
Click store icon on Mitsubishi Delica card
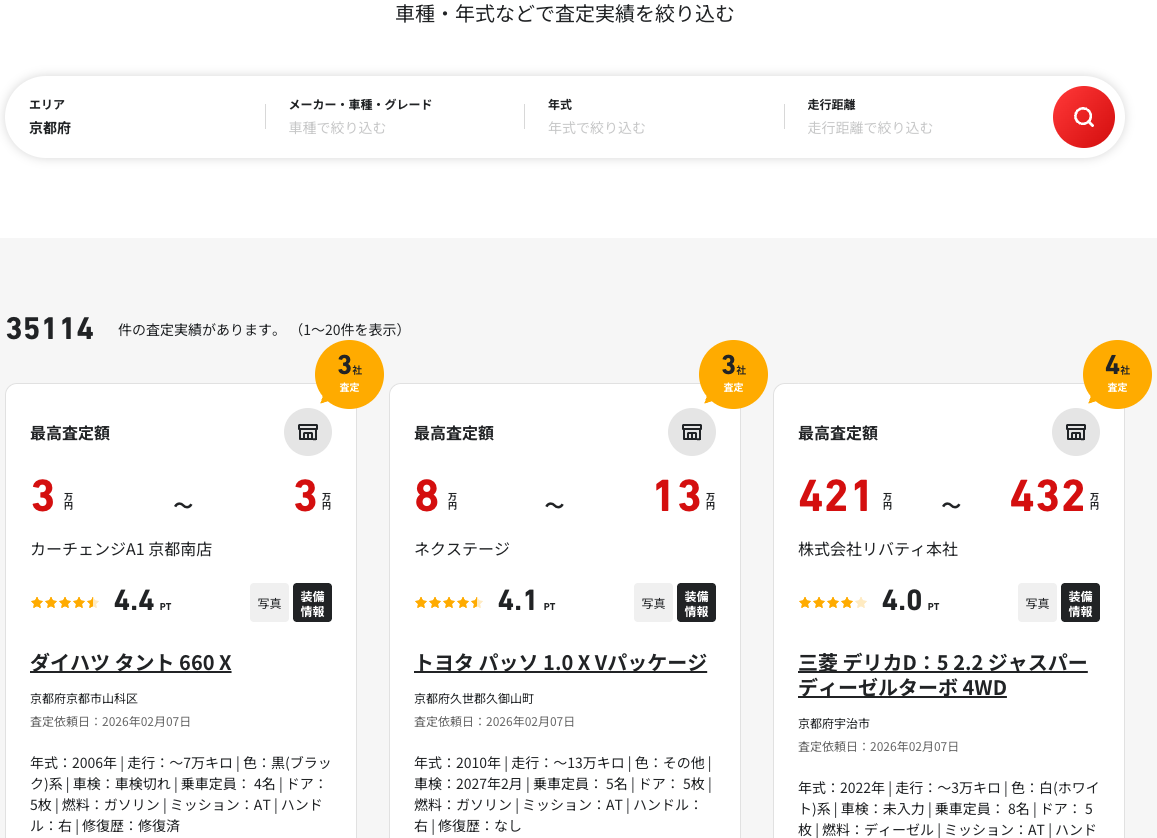click(x=1076, y=432)
